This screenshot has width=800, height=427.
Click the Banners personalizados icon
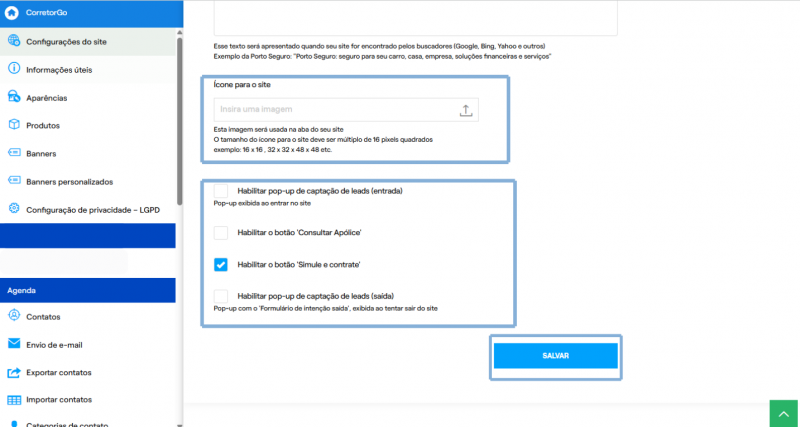tap(14, 181)
